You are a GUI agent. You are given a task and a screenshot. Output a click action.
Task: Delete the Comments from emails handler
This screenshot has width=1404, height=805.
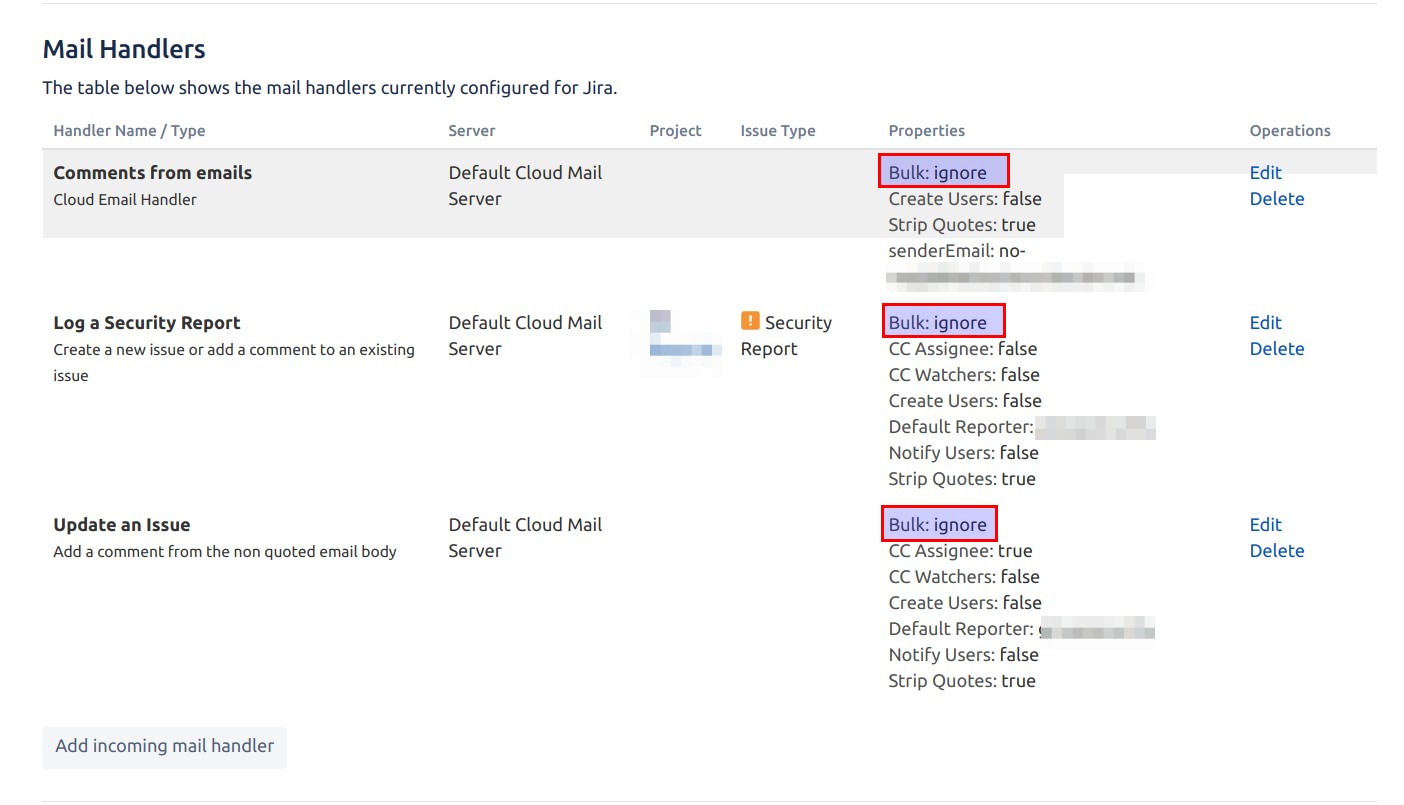(1277, 199)
